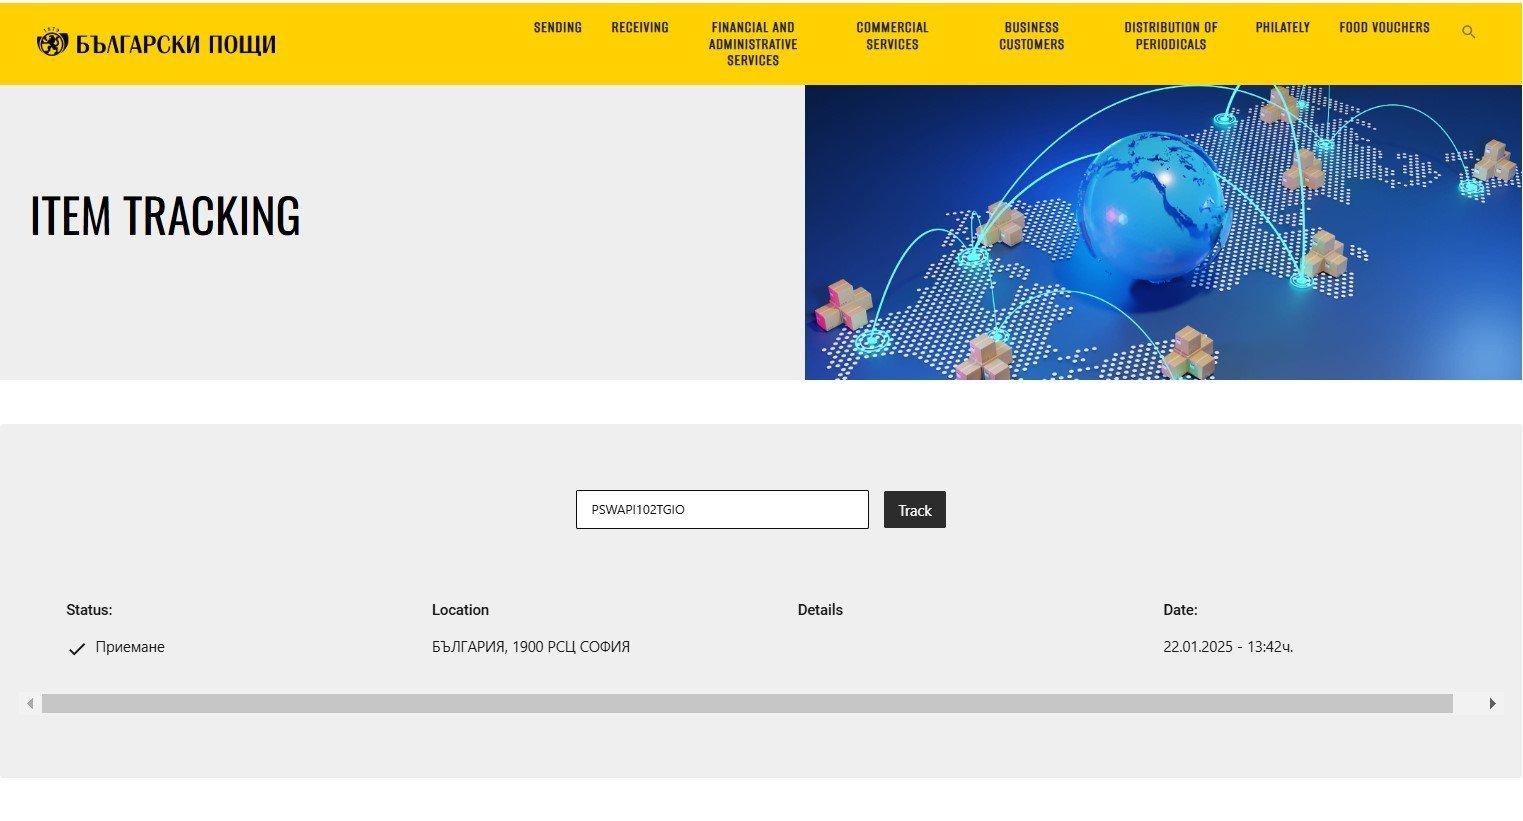The height and width of the screenshot is (821, 1523).
Task: Click the horizontal scrollbar thumb
Action: (x=746, y=704)
